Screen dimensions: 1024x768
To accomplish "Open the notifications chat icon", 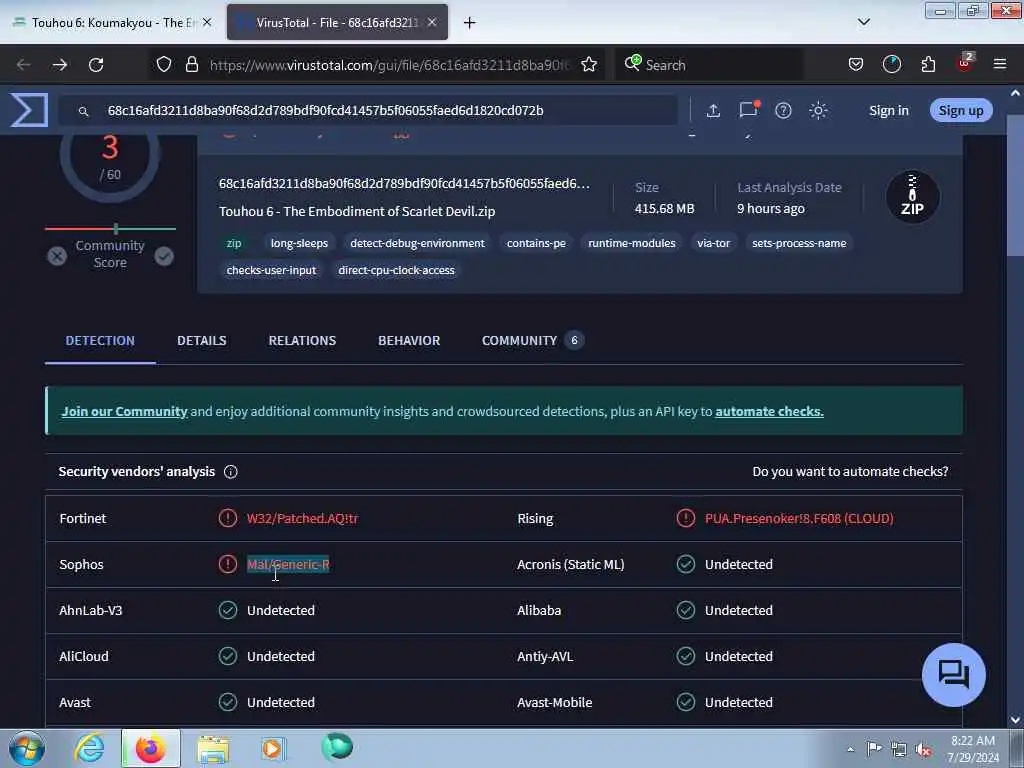I will pos(748,109).
